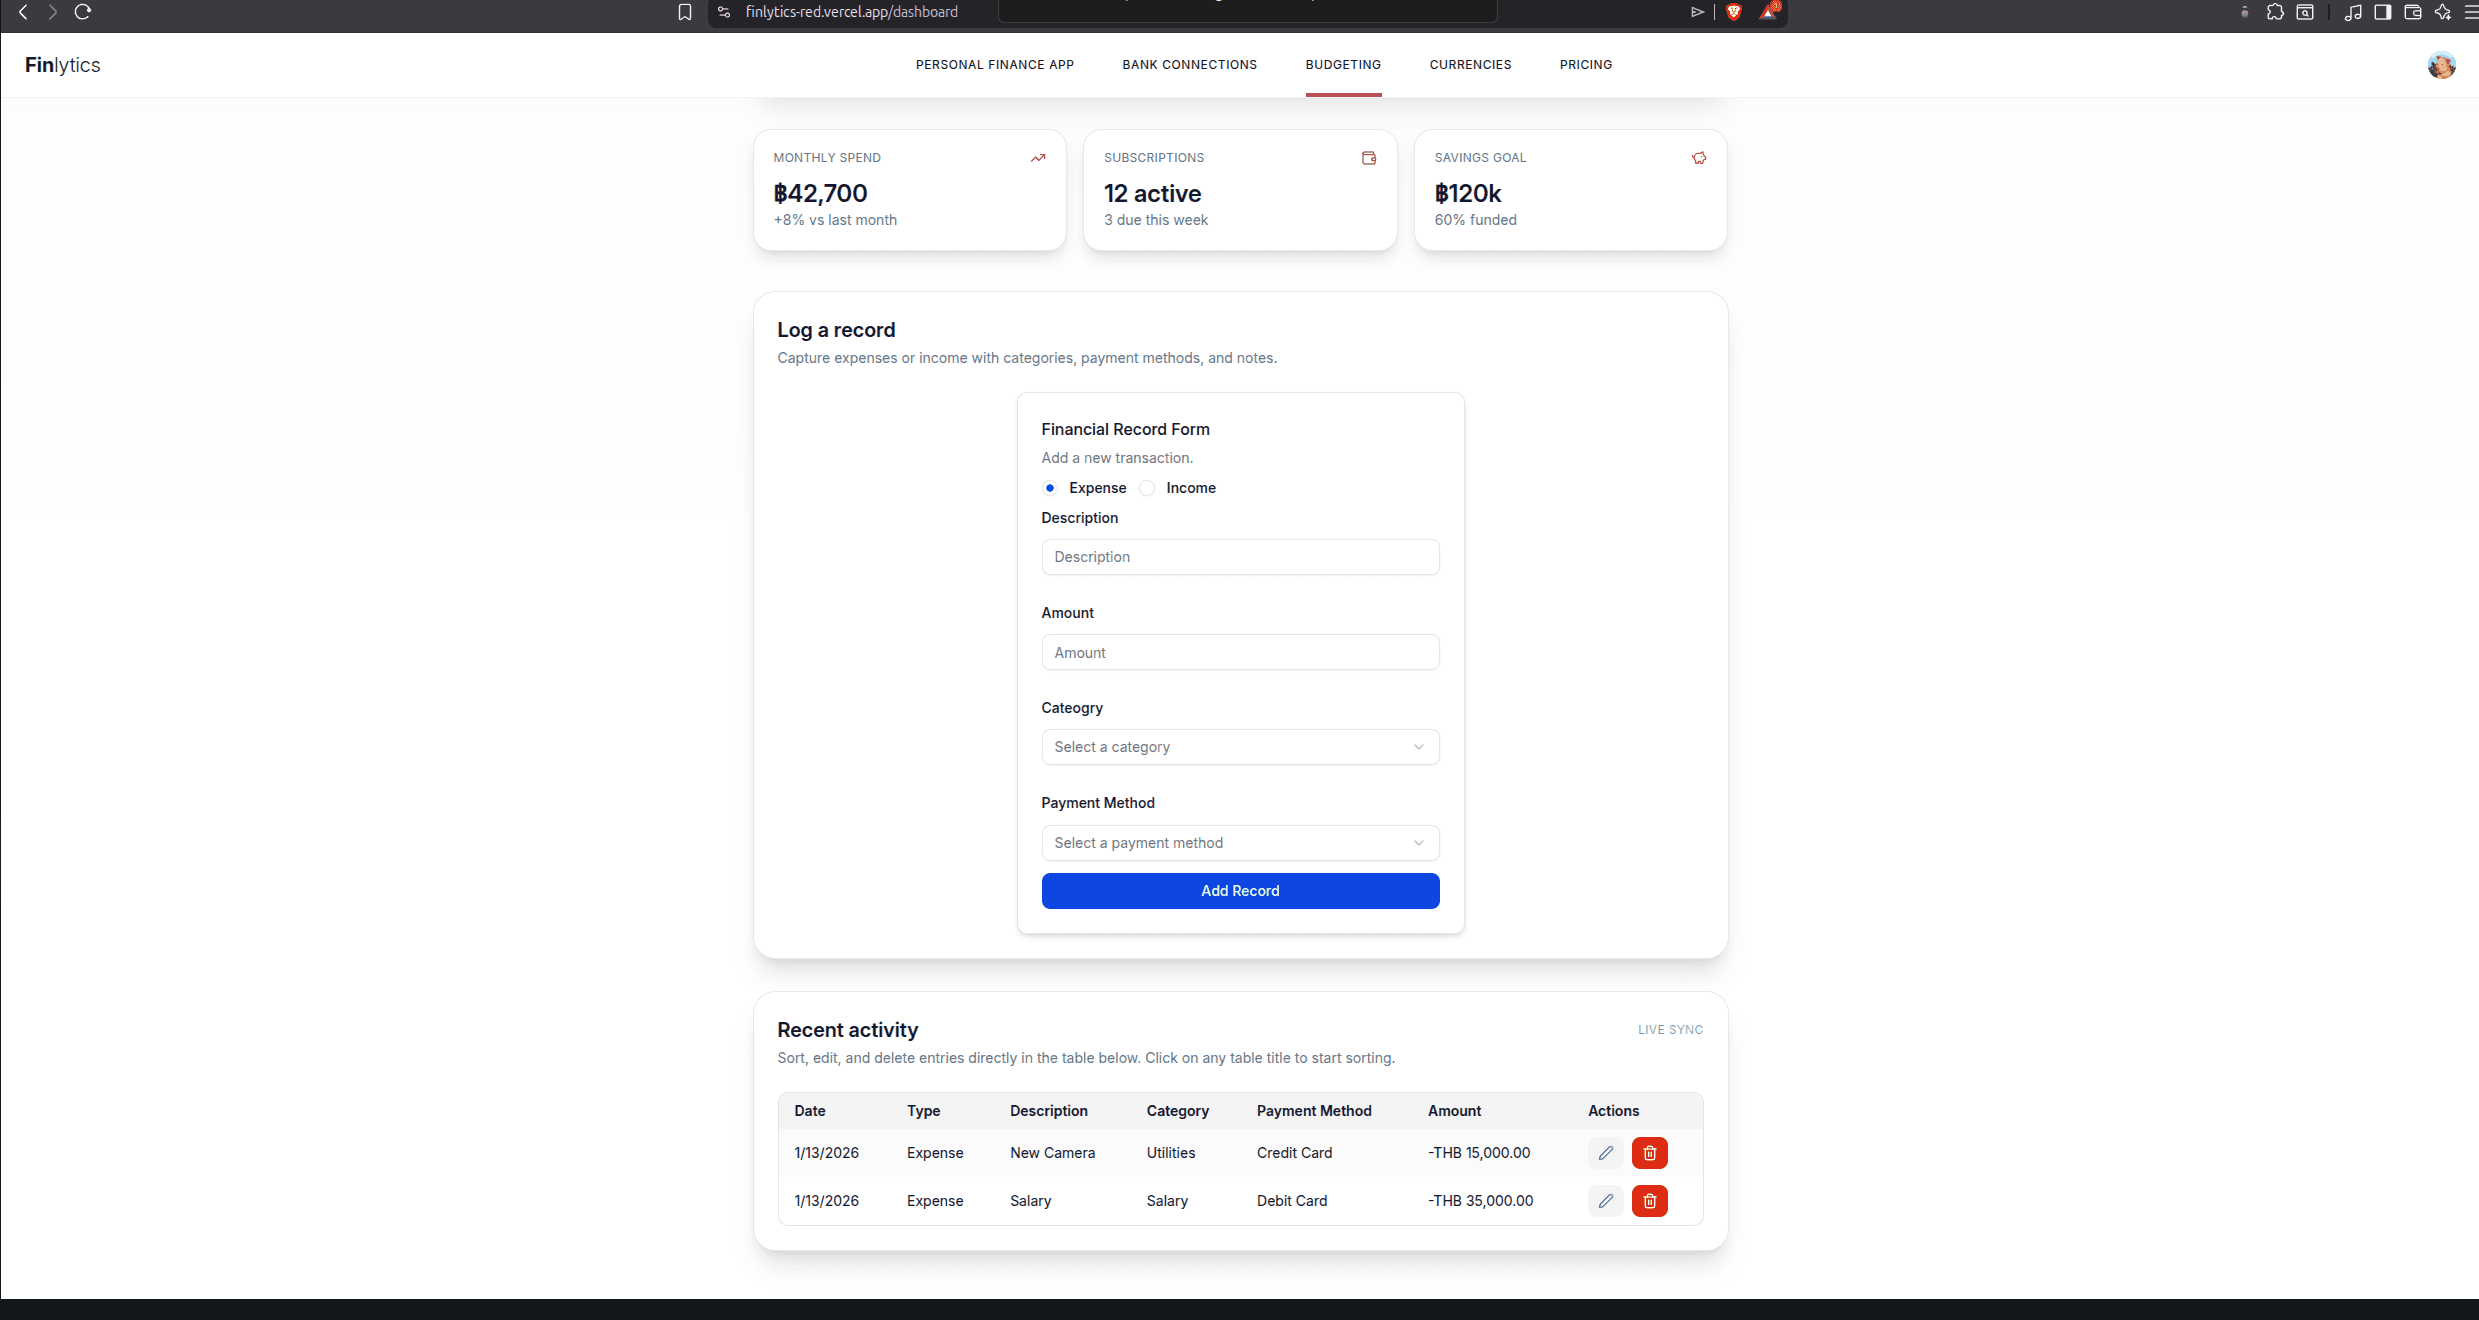Toggle the LIVE SYNC indicator

point(1670,1029)
